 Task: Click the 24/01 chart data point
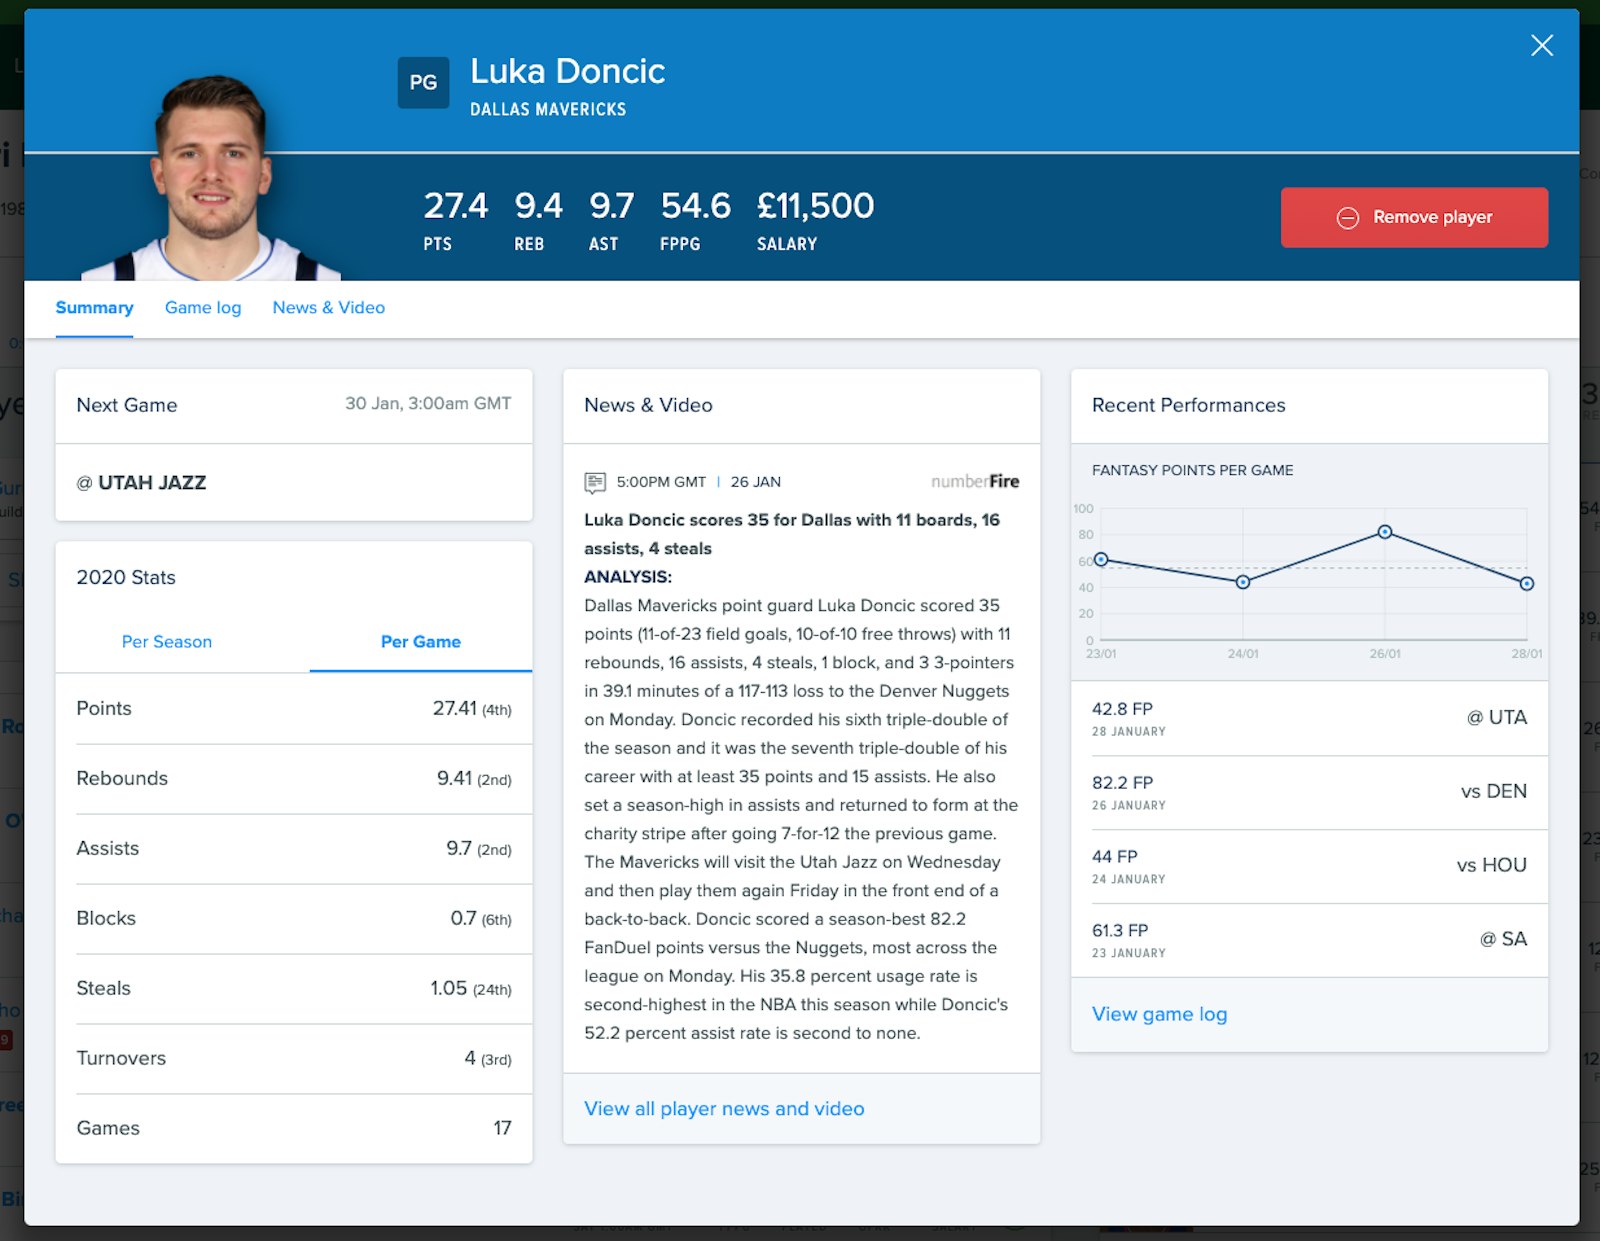pos(1243,582)
